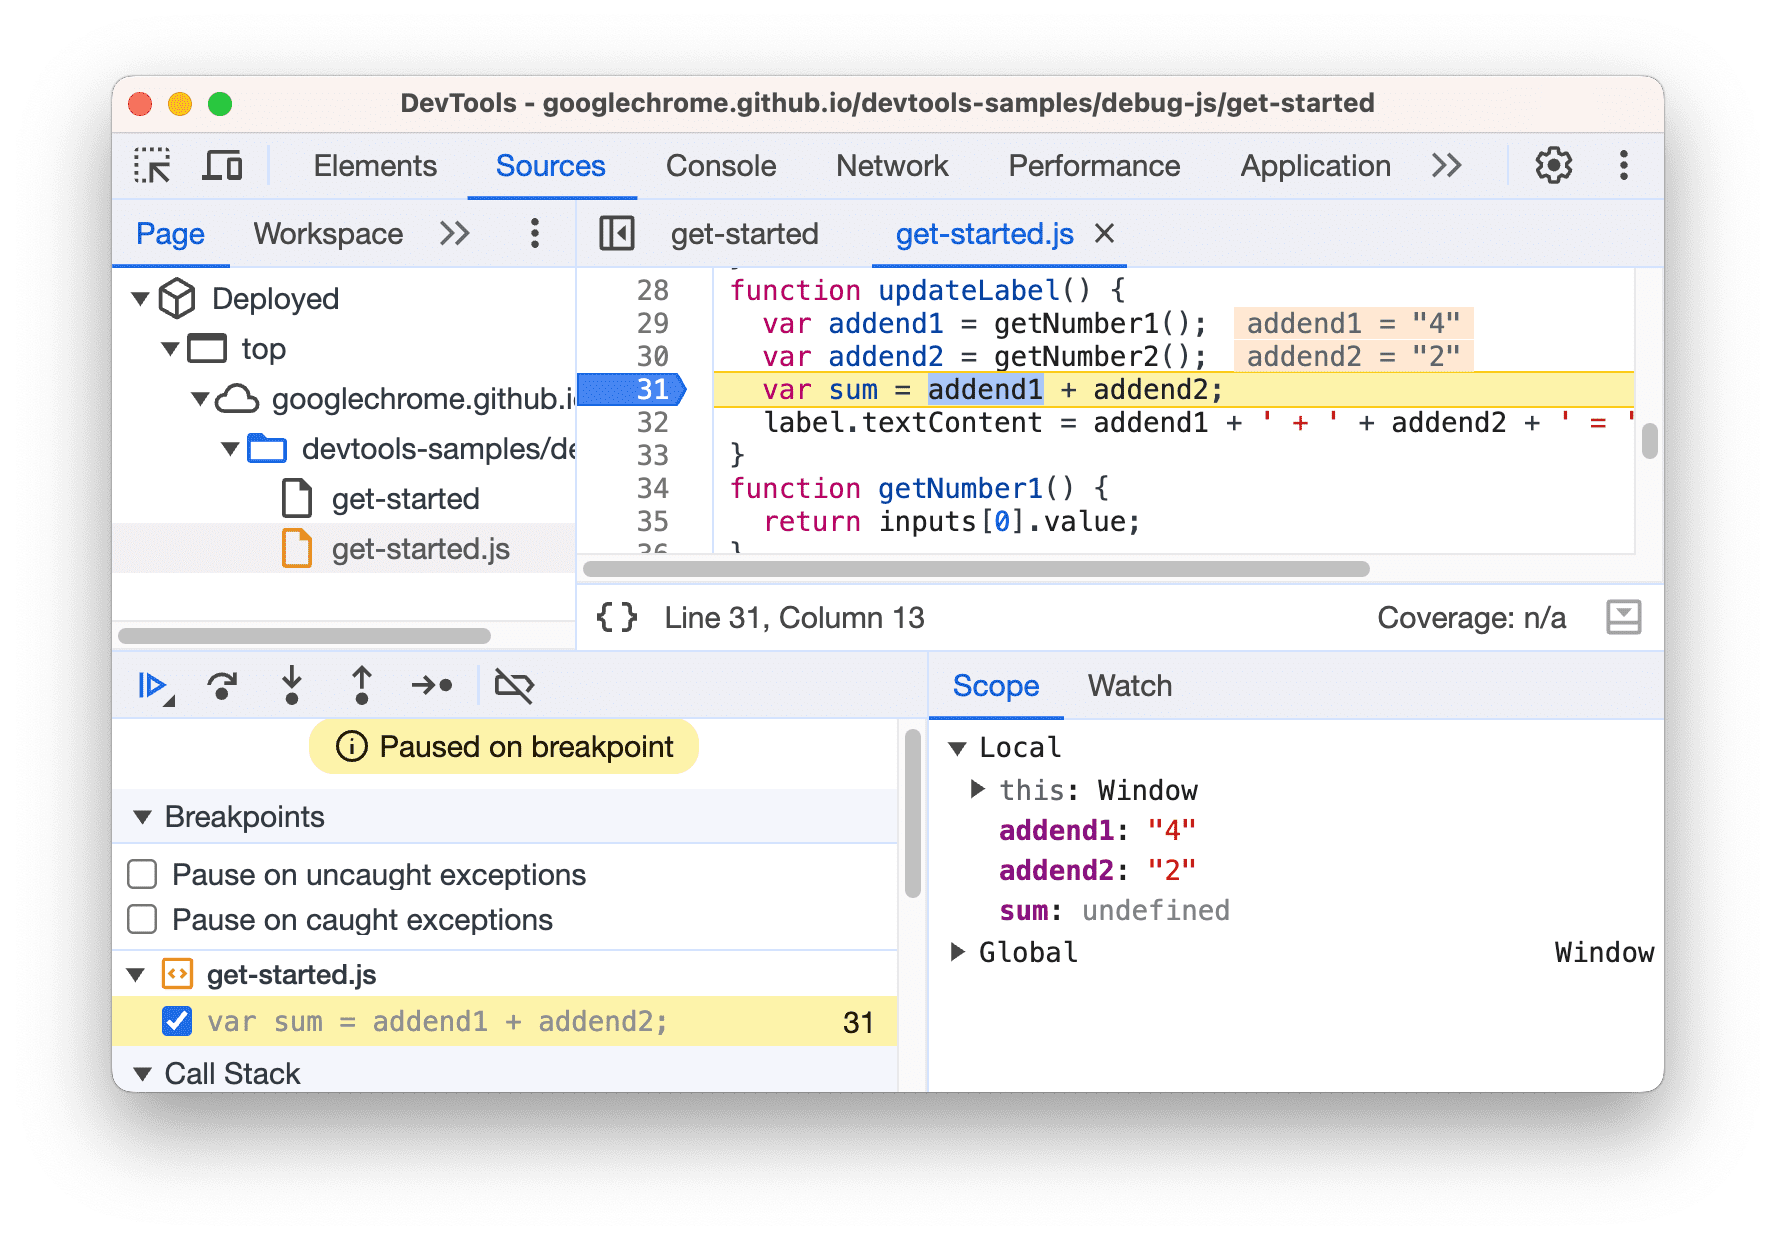1776x1240 pixels.
Task: Click the Step next statement icon
Action: pos(431,686)
